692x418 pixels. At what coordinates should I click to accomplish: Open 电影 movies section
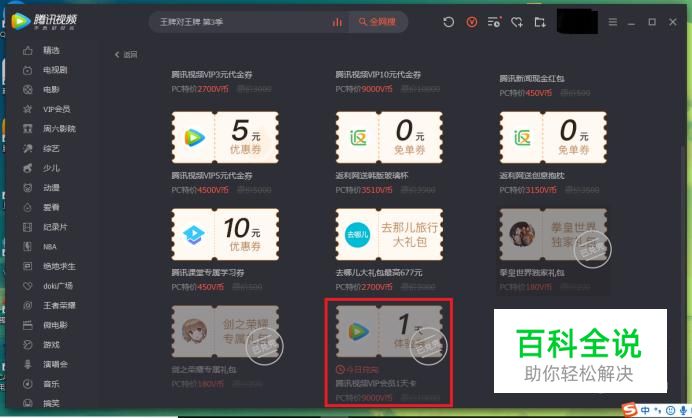51,90
